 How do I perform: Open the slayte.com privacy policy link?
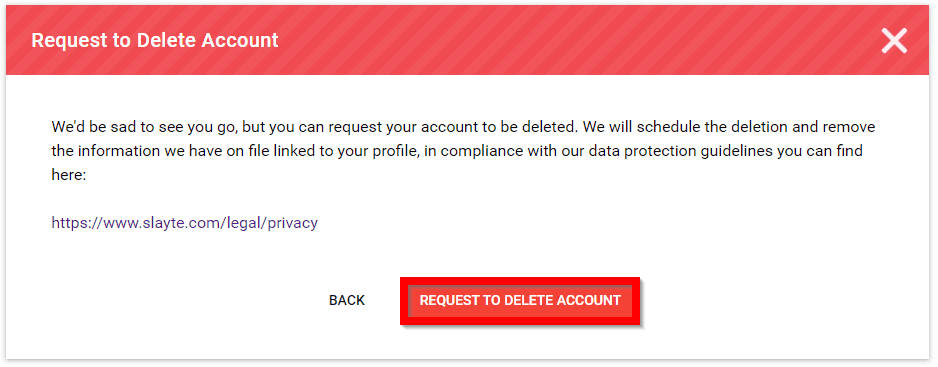184,223
